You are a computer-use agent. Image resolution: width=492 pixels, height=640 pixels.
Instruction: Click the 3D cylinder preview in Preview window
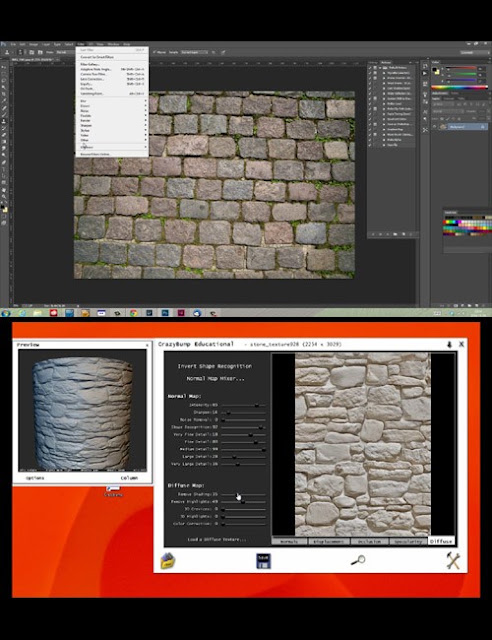click(82, 413)
